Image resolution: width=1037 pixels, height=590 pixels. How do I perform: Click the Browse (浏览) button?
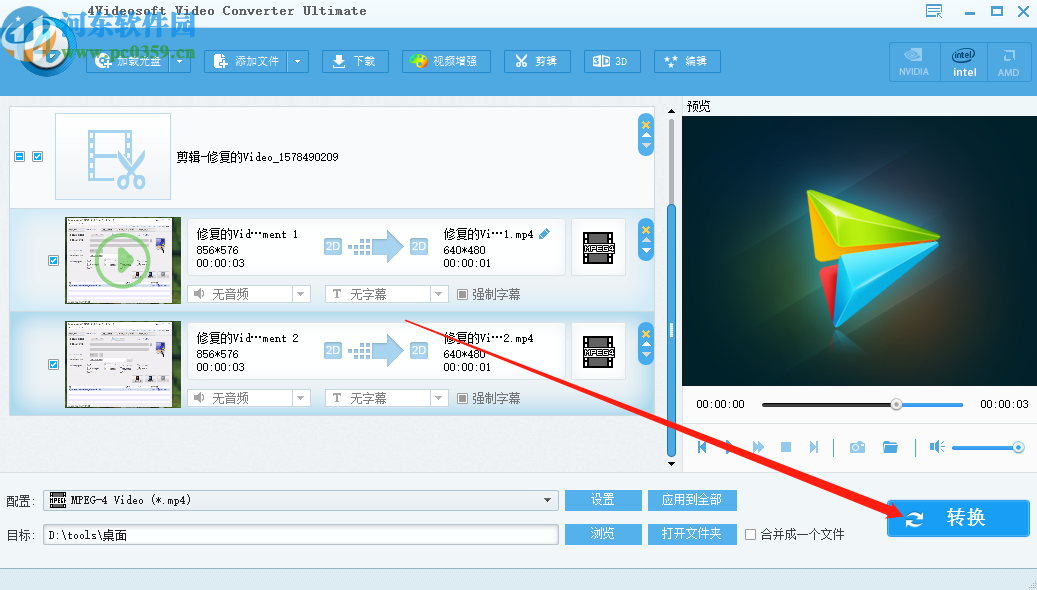(603, 534)
